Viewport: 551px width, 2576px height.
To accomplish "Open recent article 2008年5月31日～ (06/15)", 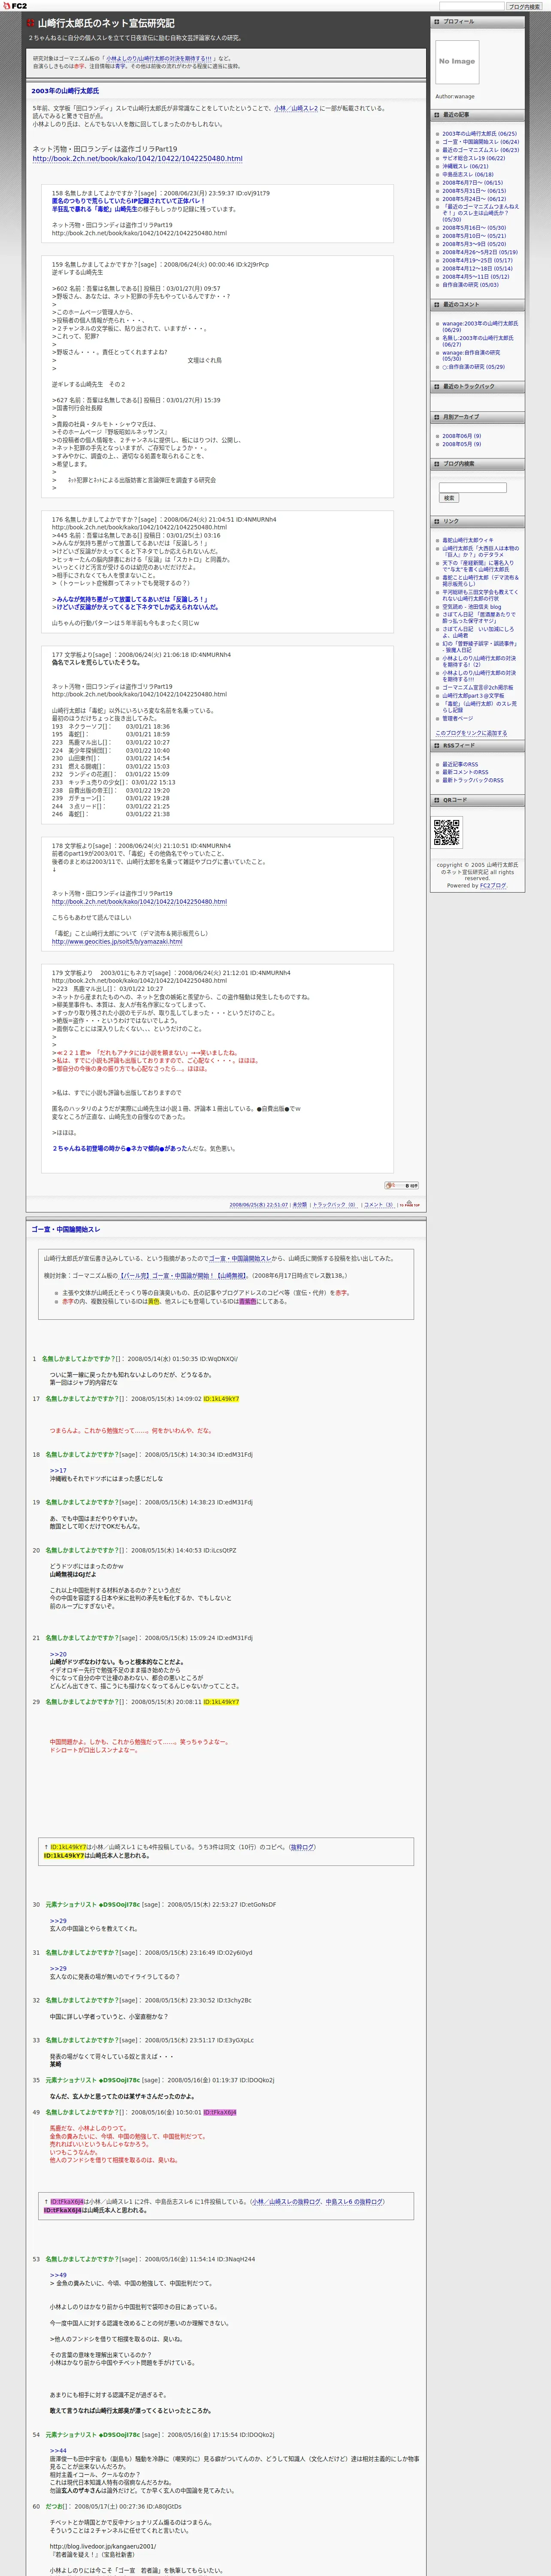I will [x=474, y=191].
